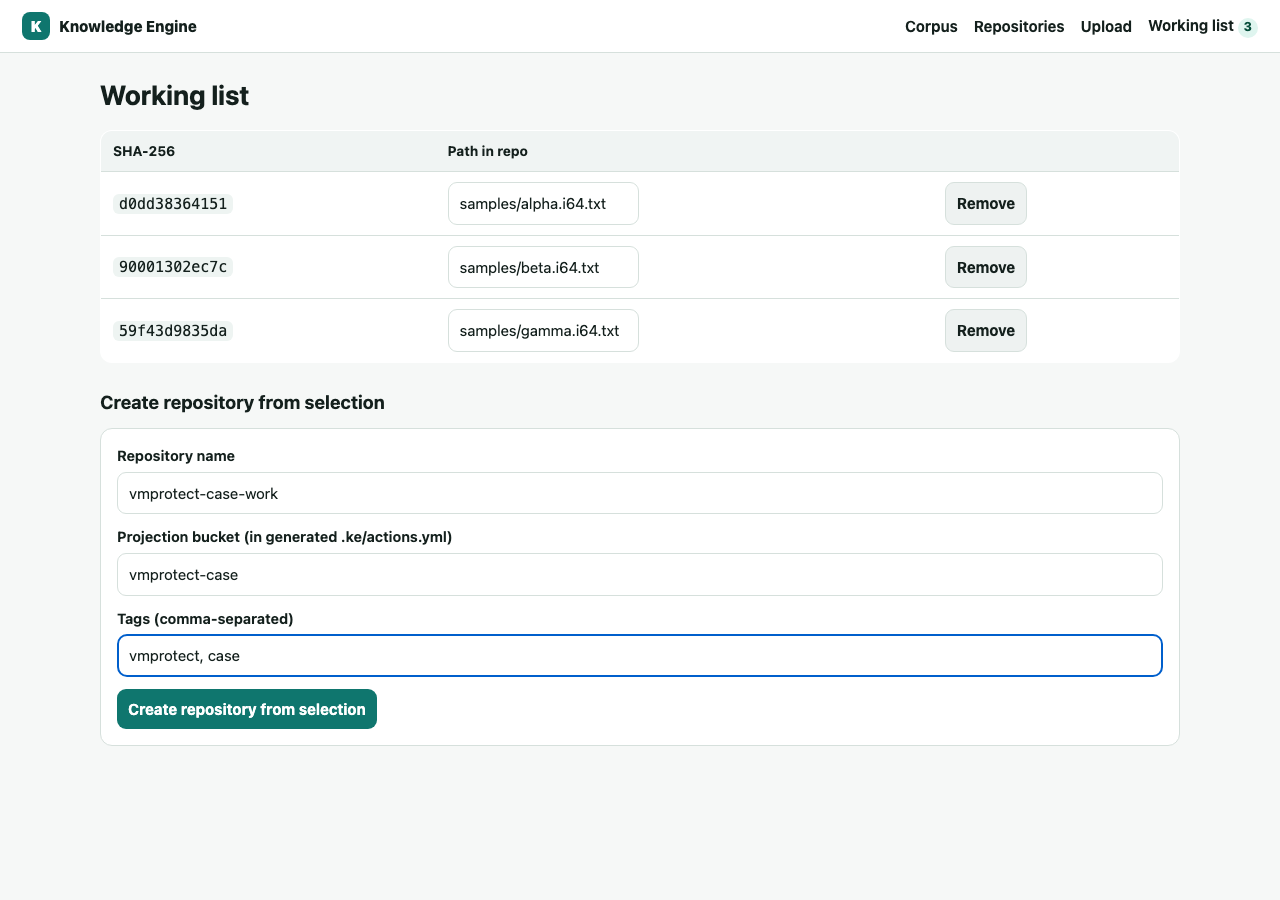The height and width of the screenshot is (900, 1280).
Task: Click the Path in repo column header
Action: point(488,151)
